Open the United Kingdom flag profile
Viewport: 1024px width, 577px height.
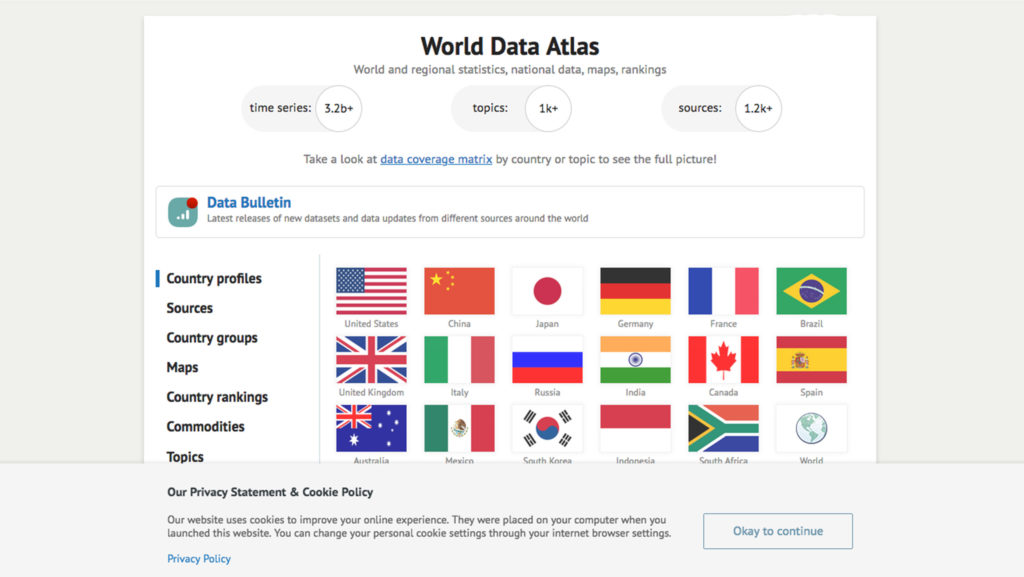371,360
